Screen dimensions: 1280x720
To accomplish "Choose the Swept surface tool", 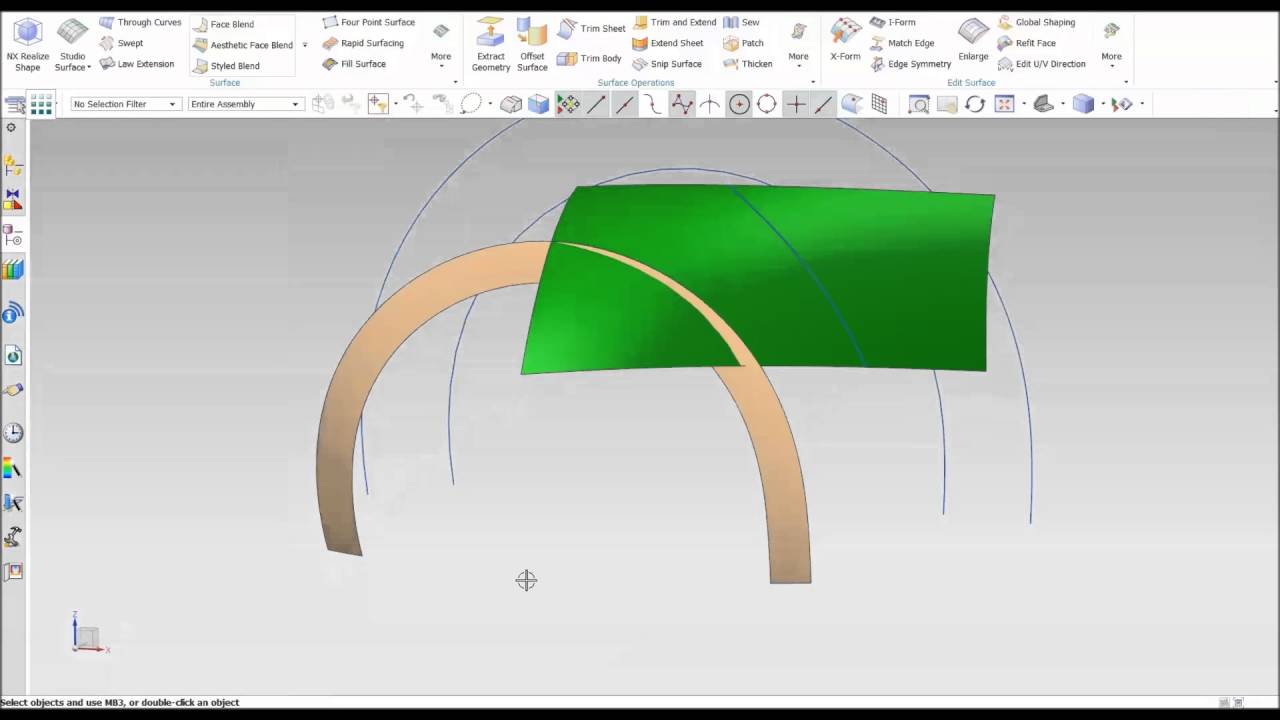I will [121, 43].
